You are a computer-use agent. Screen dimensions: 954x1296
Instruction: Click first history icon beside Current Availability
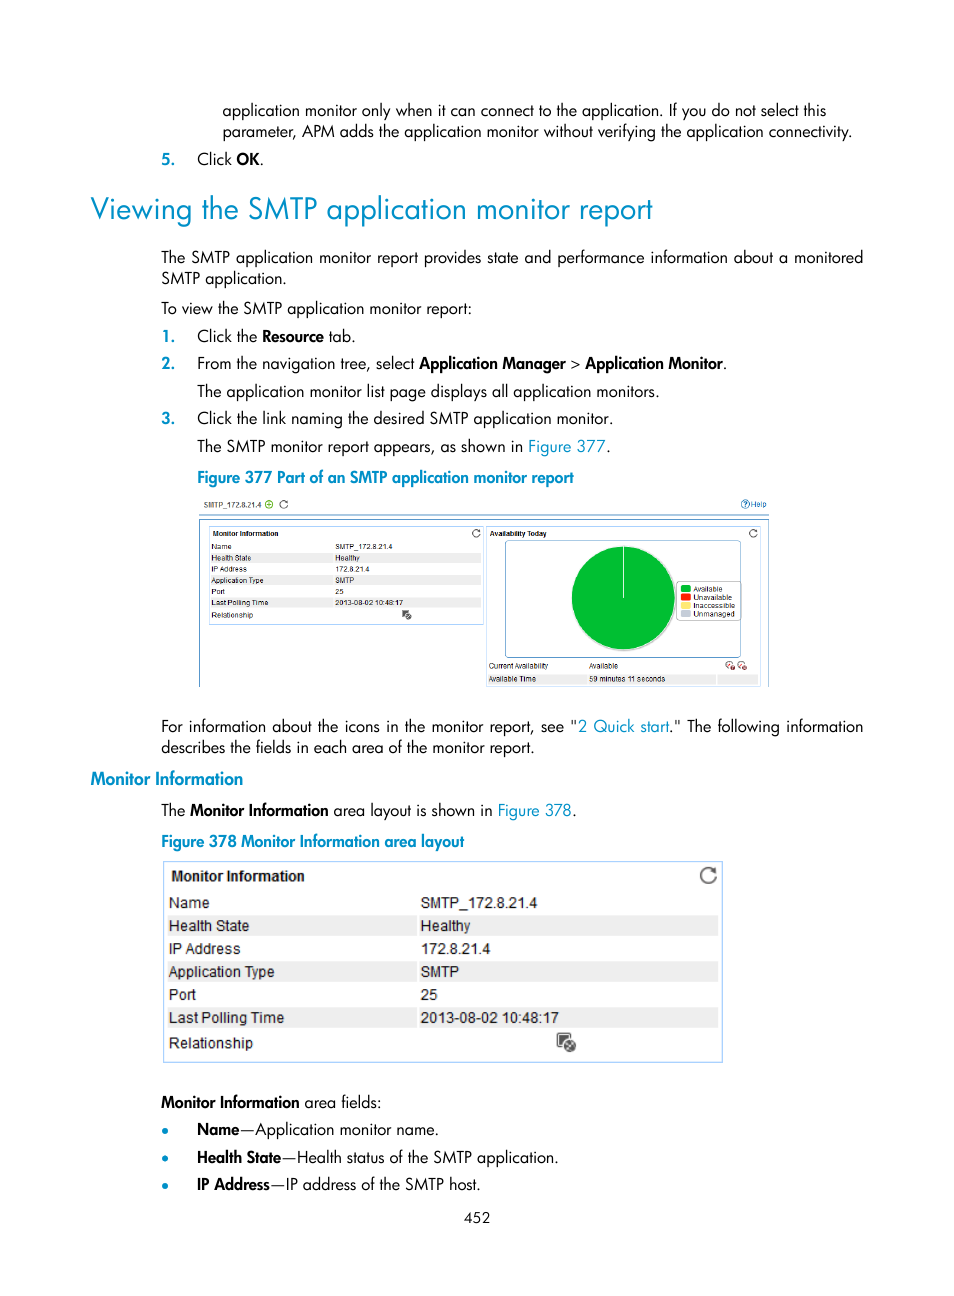coord(730,666)
